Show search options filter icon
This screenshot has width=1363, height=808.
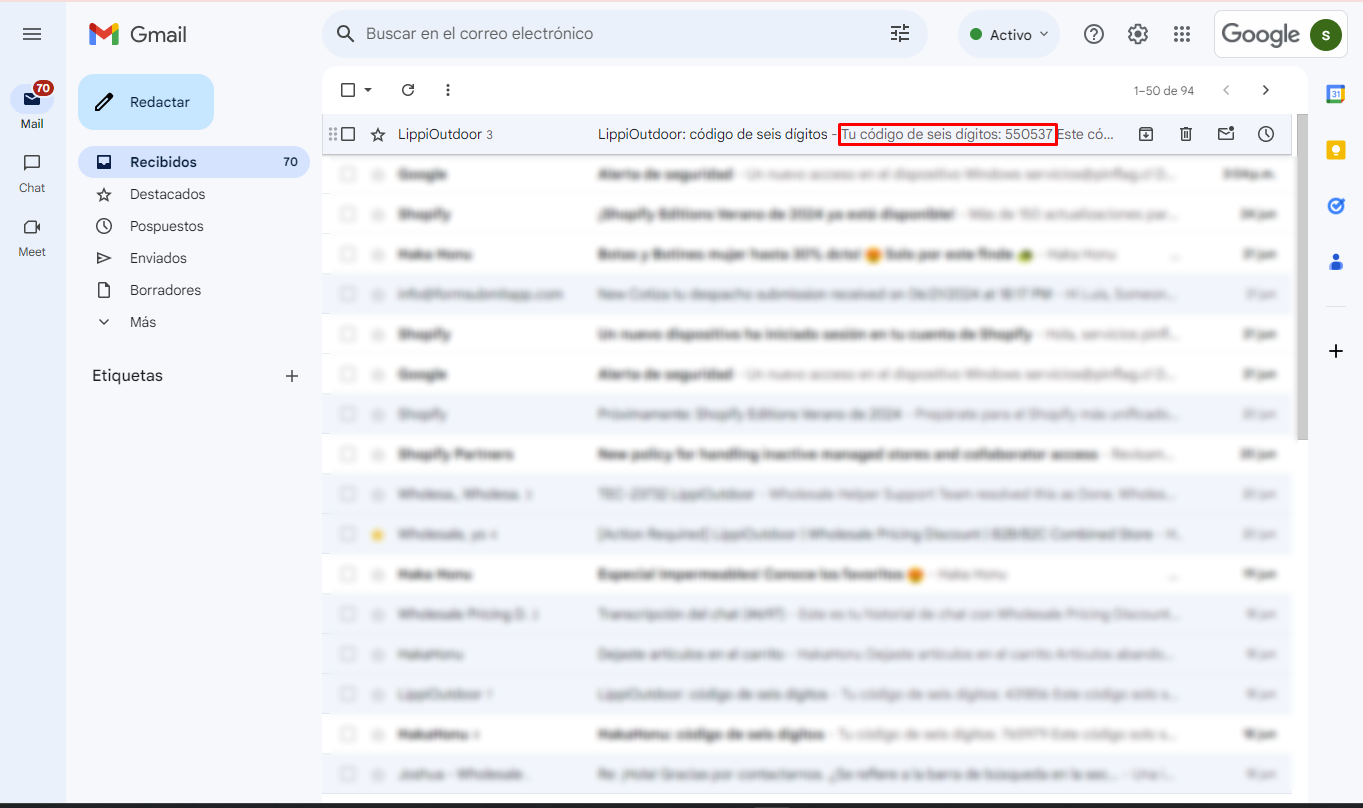(x=900, y=34)
